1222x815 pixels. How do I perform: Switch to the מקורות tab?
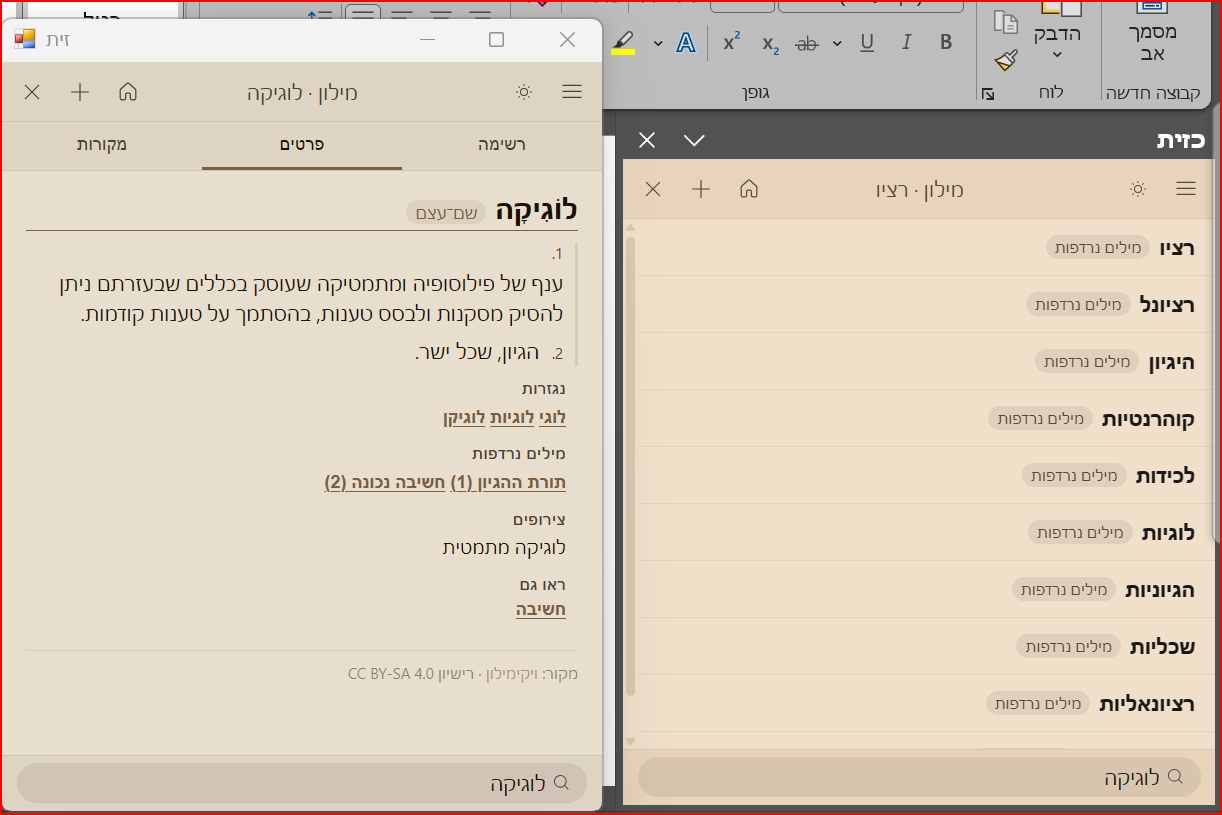coord(102,145)
